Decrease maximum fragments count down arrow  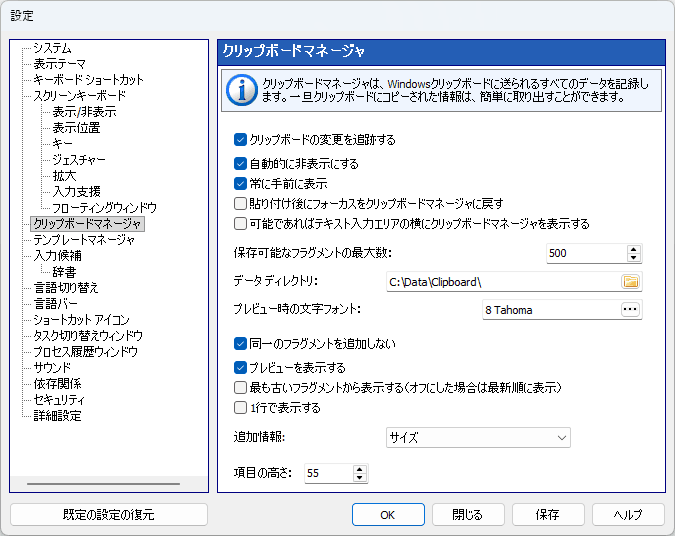click(x=634, y=257)
